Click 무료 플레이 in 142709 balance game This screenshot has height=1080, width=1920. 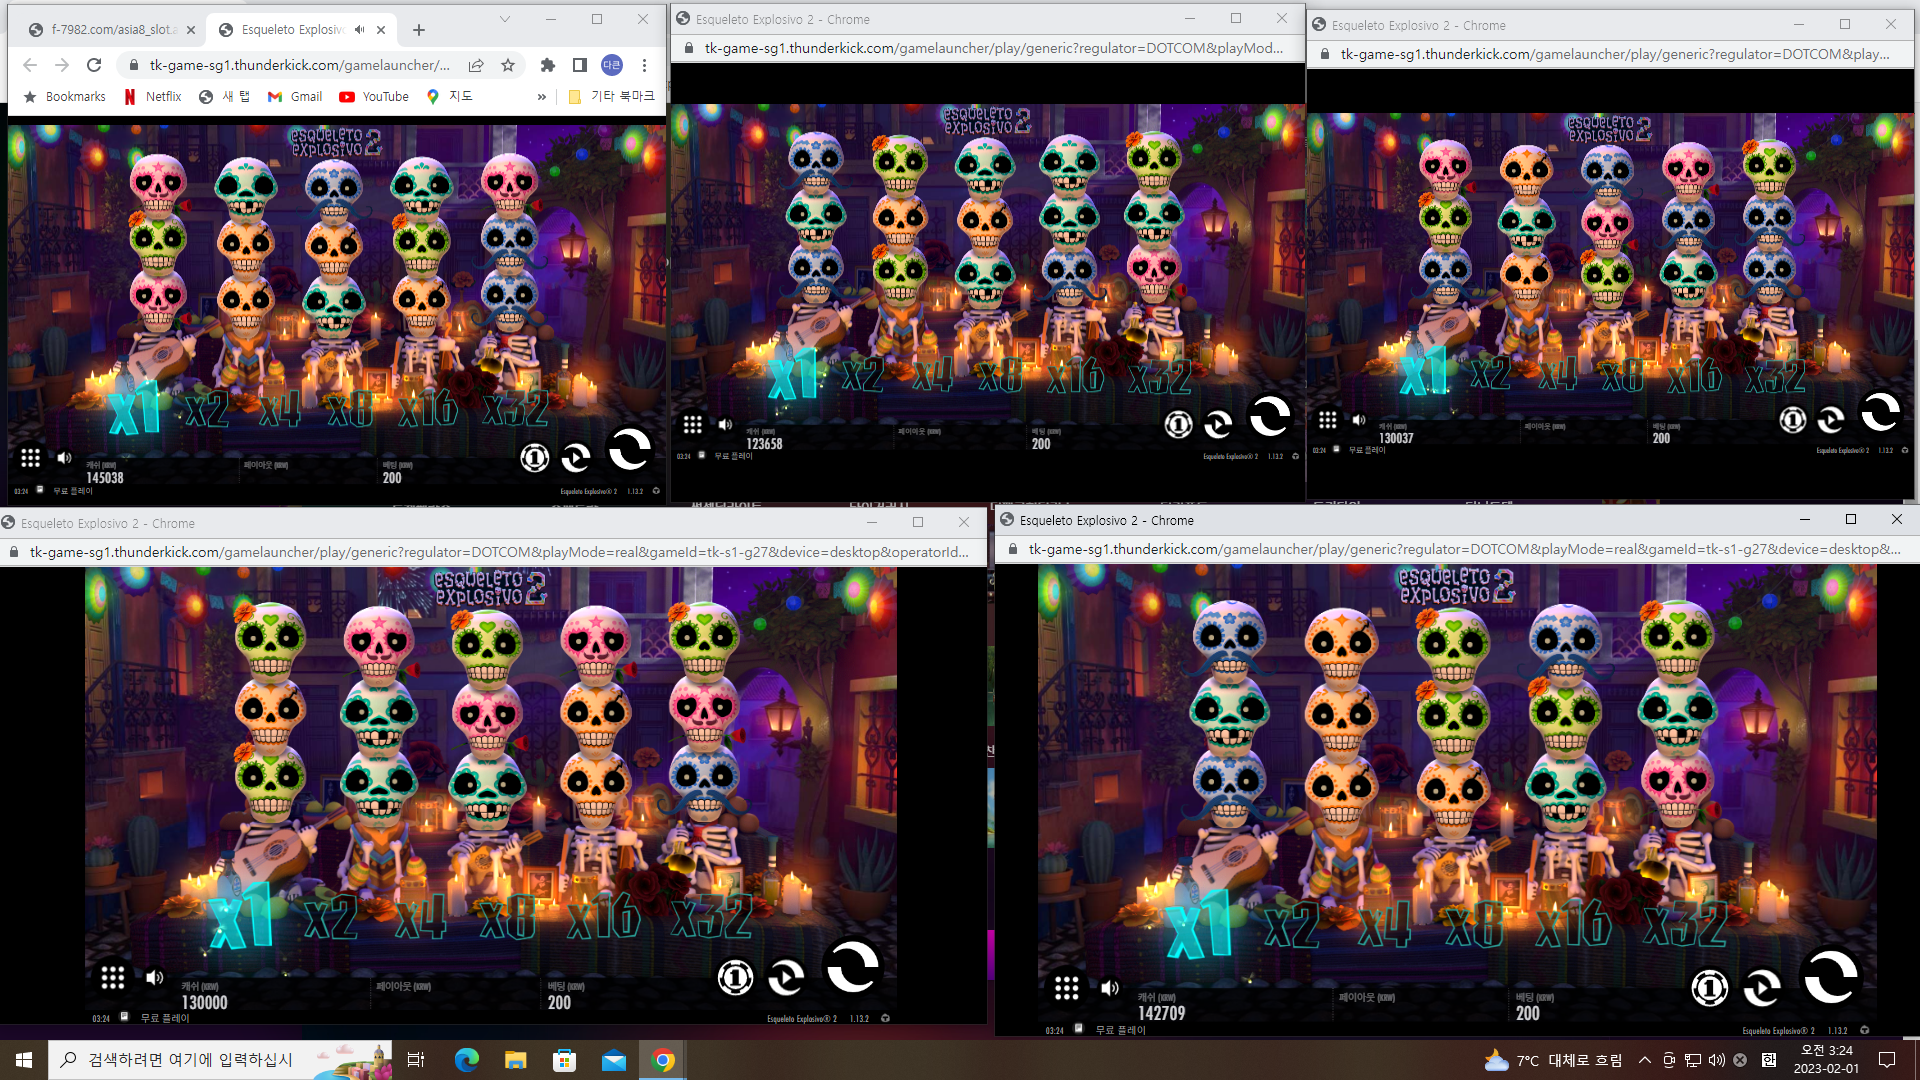pyautogui.click(x=1120, y=1030)
